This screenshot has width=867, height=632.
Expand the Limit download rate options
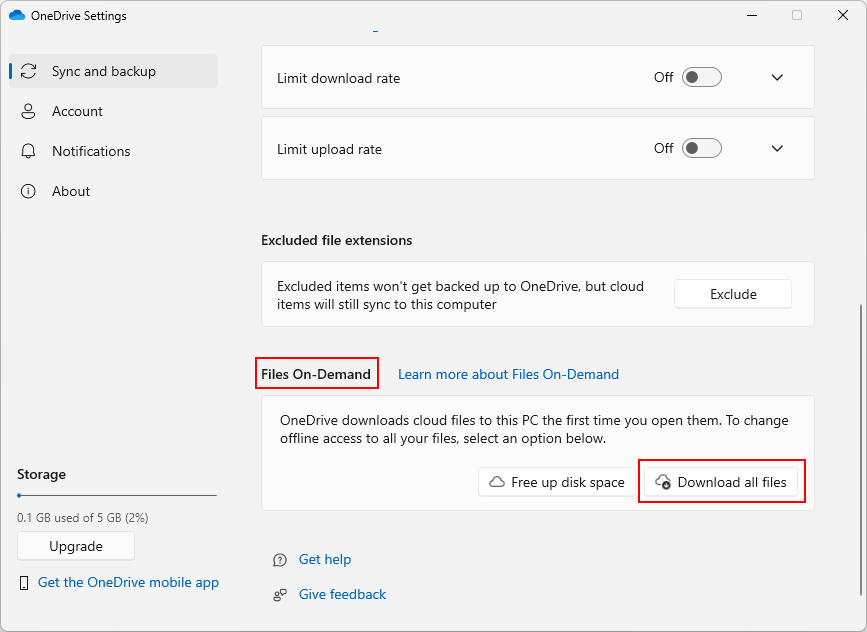click(x=777, y=77)
